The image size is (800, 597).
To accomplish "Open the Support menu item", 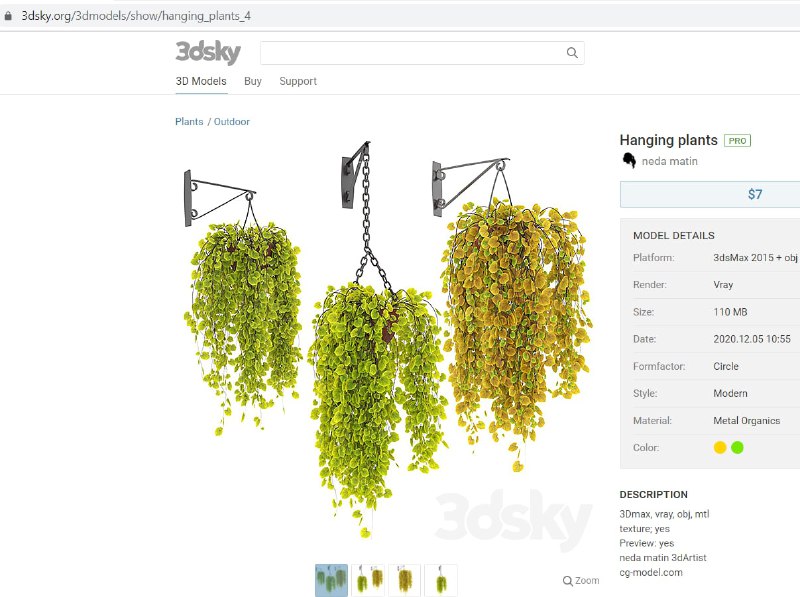I will click(x=298, y=81).
